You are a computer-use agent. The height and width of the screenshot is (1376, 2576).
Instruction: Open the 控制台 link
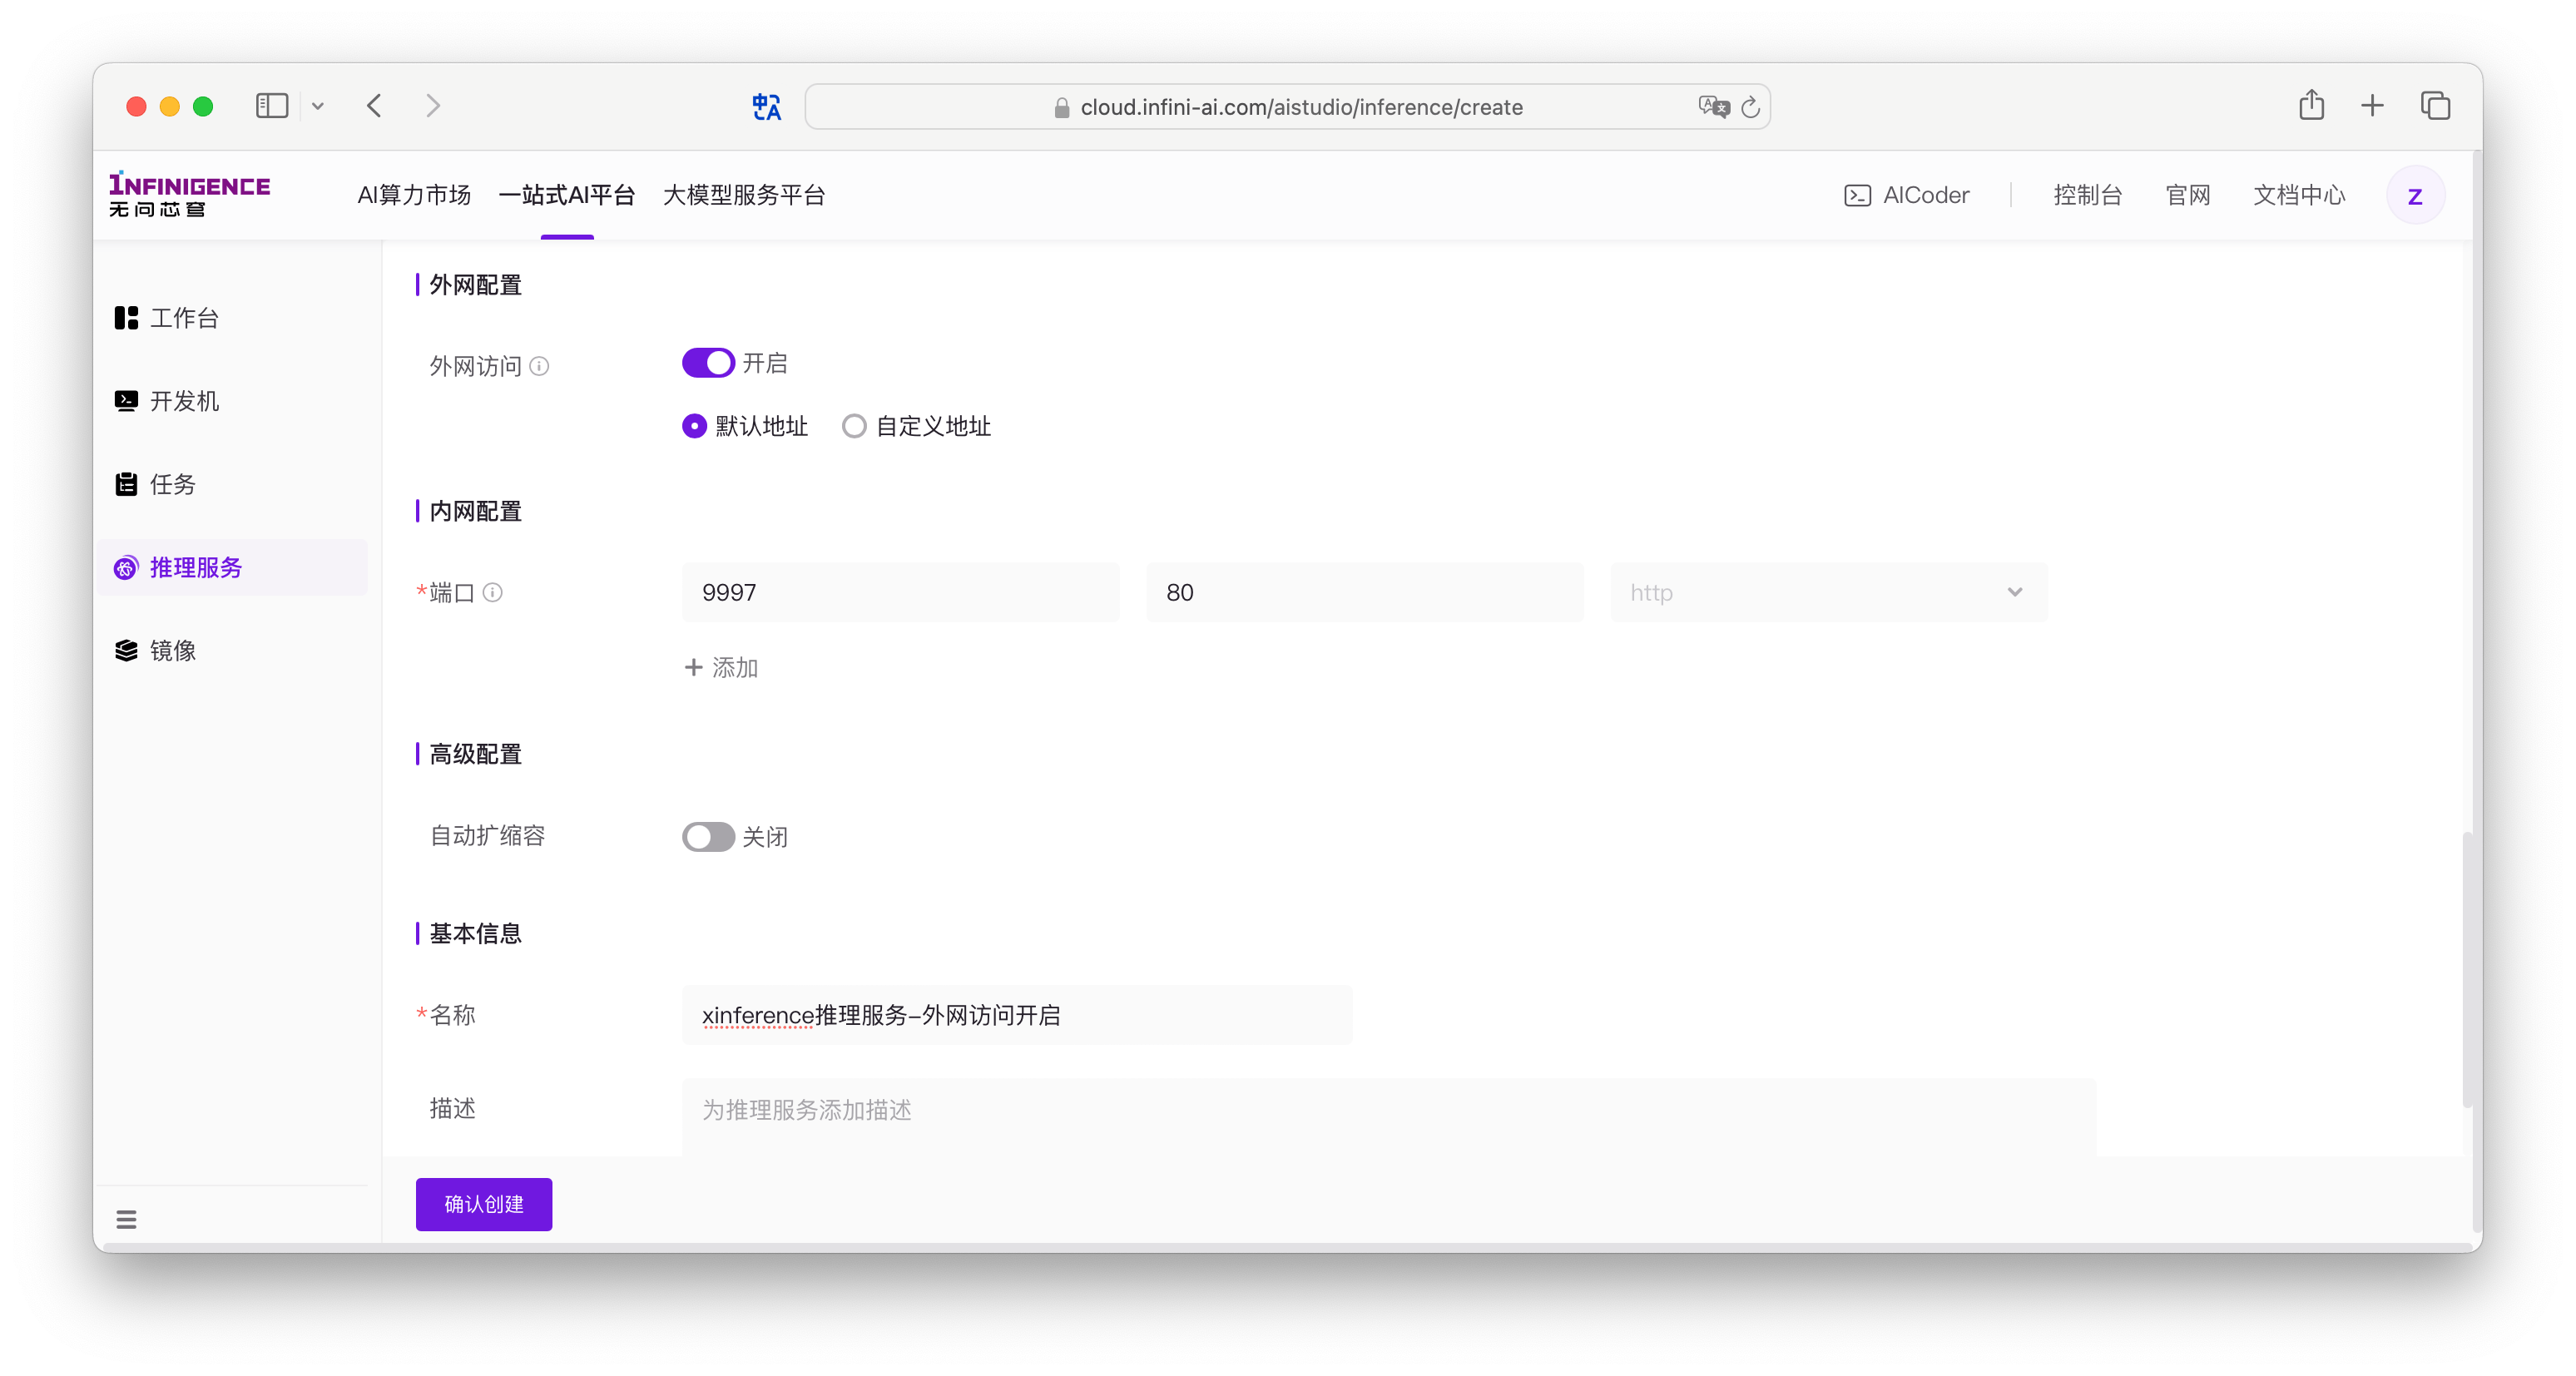[2087, 195]
